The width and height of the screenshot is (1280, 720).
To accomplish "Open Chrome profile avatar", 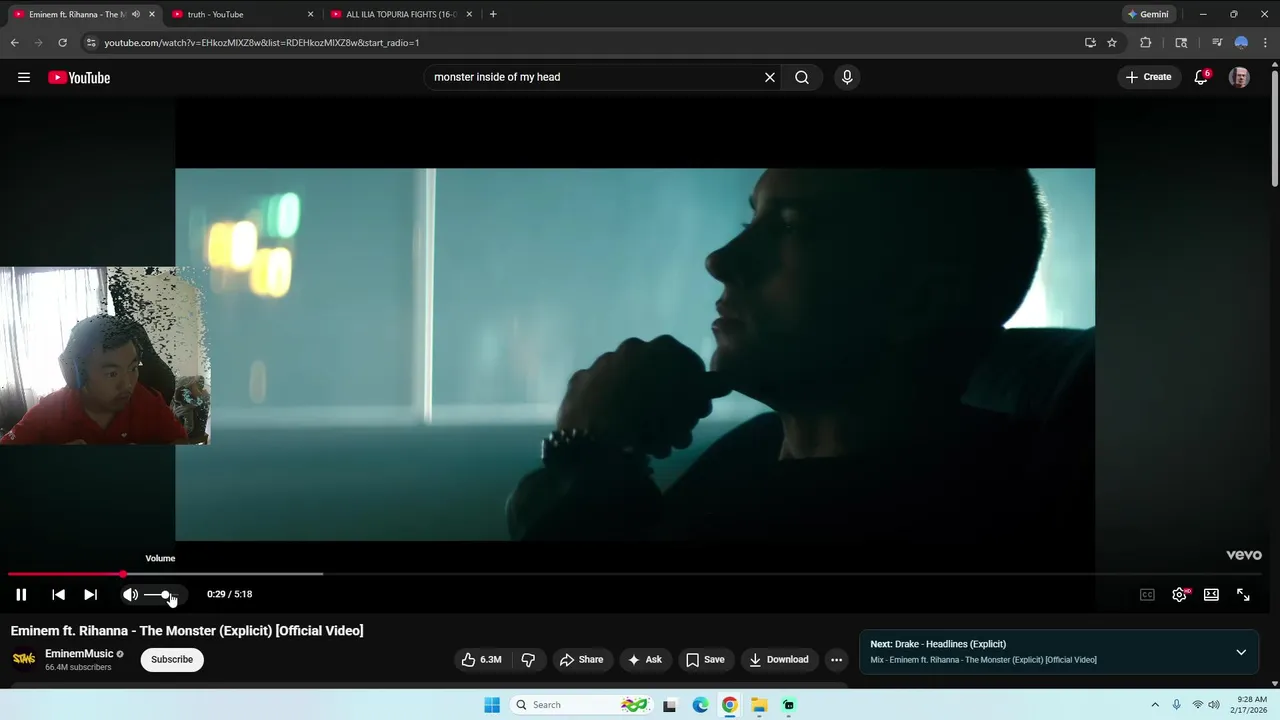I will [1241, 43].
